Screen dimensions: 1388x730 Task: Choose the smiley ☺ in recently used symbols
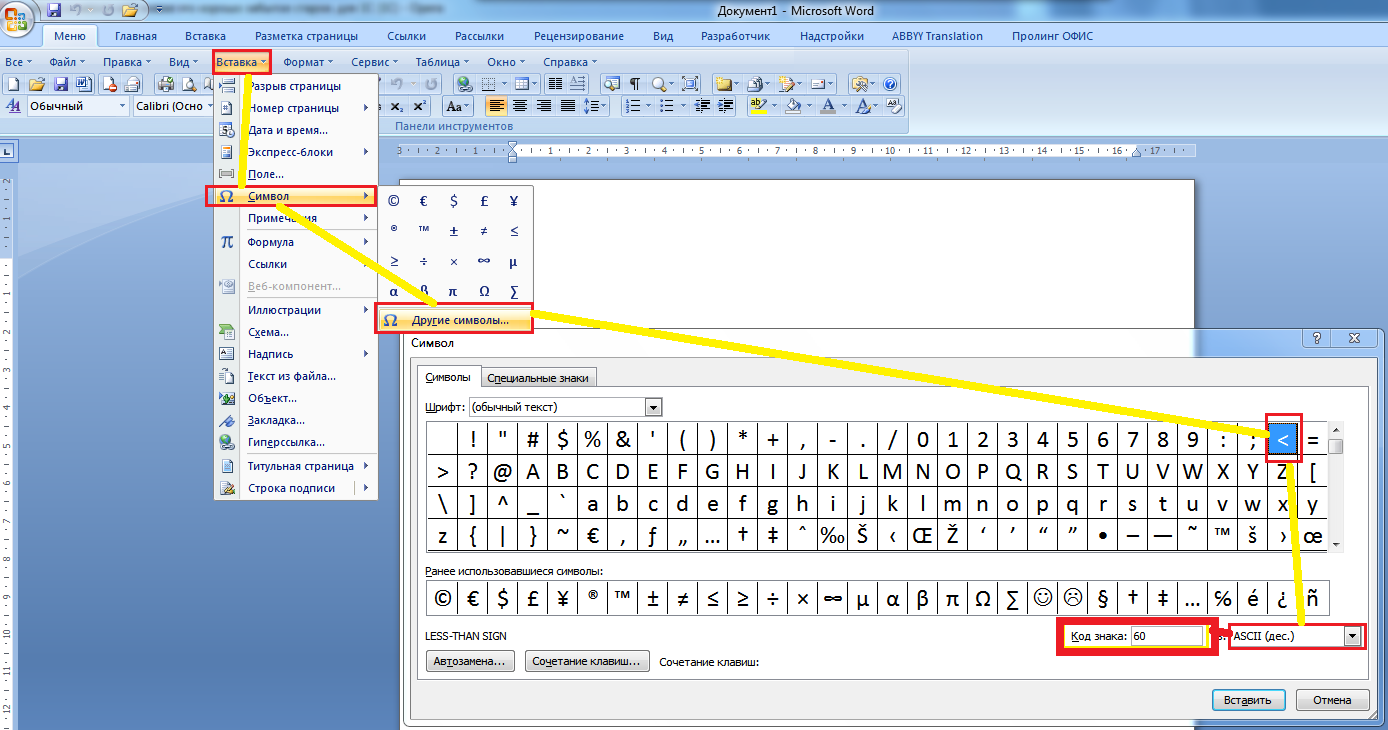coord(1042,598)
